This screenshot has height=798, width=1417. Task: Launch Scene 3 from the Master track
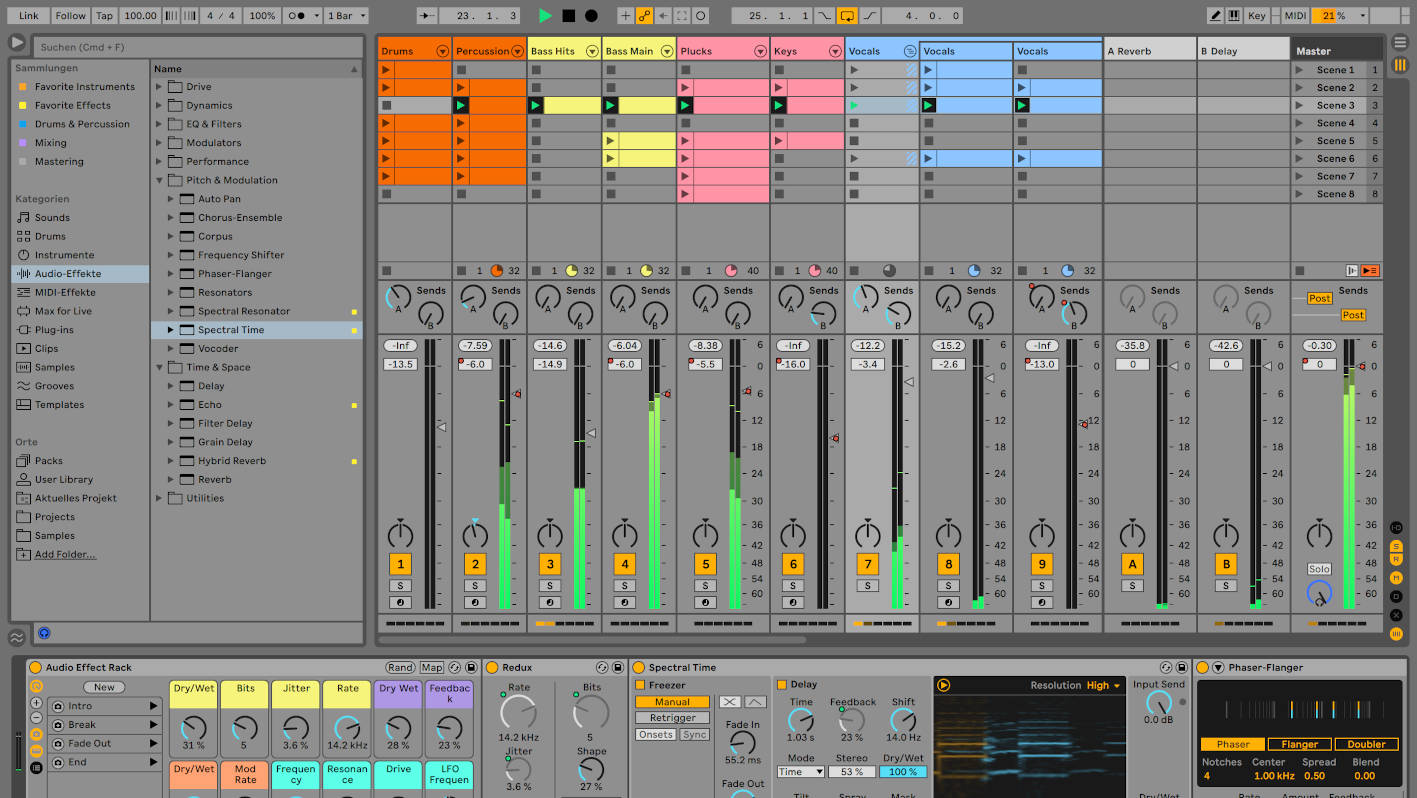tap(1299, 106)
